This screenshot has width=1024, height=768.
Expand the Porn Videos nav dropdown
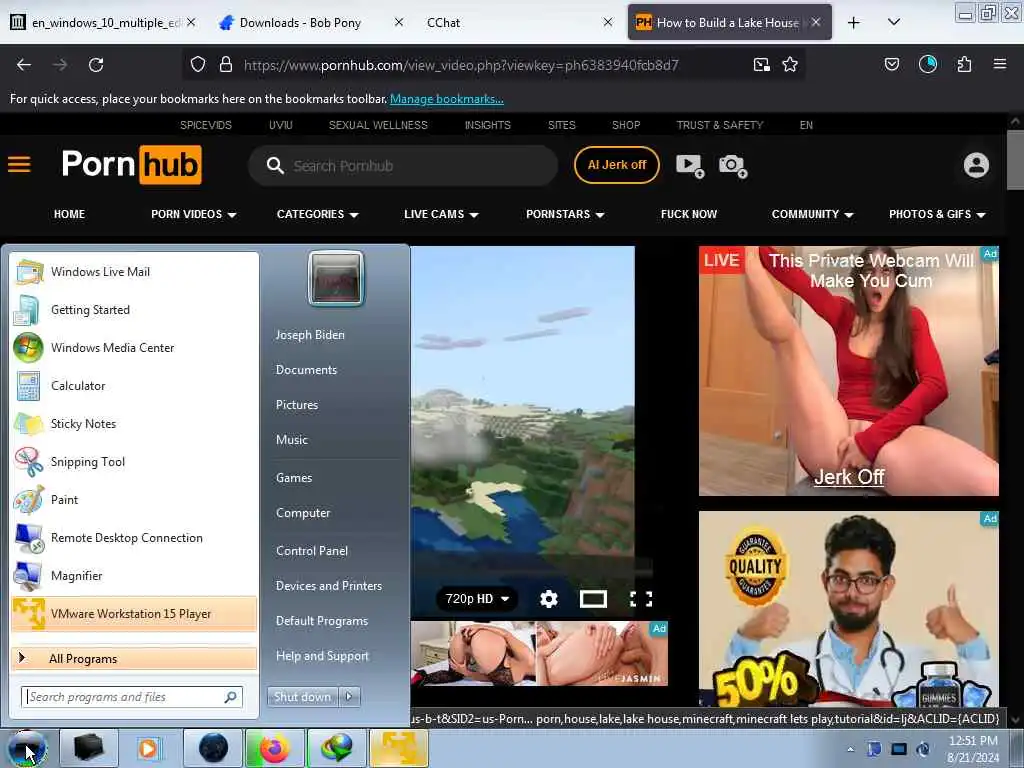click(194, 214)
